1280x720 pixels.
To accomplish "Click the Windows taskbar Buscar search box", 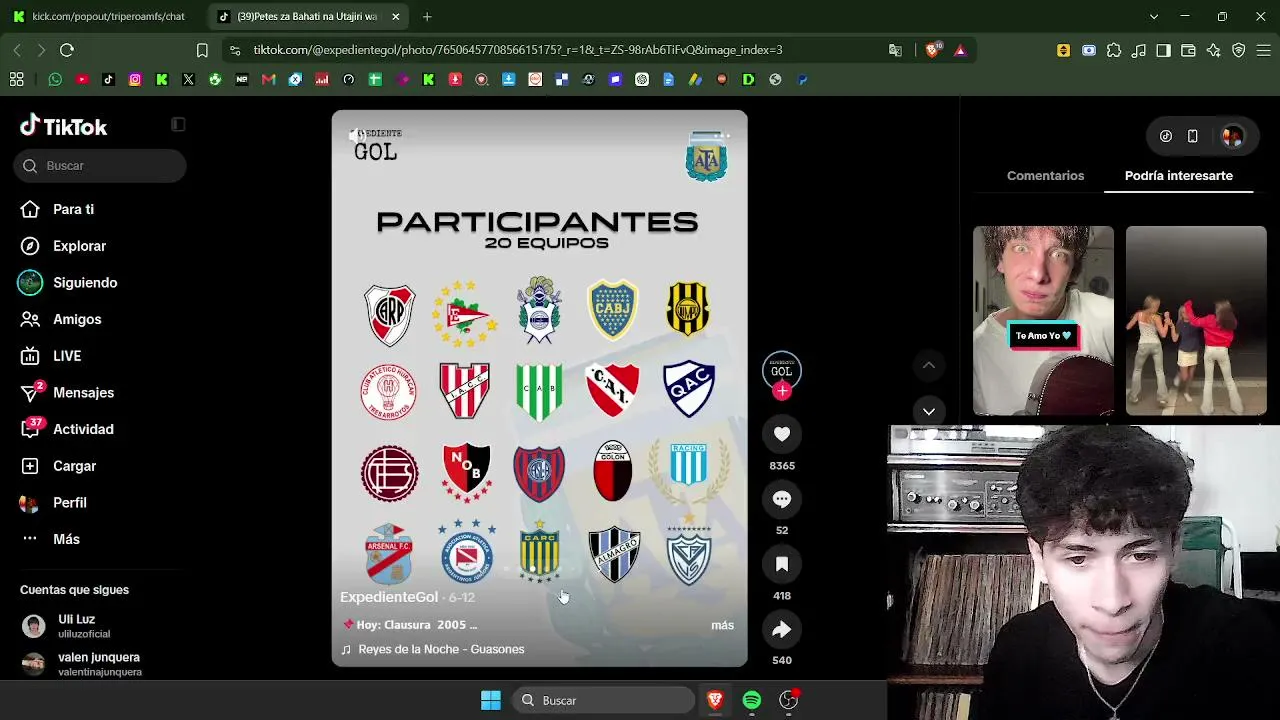I will pos(603,700).
